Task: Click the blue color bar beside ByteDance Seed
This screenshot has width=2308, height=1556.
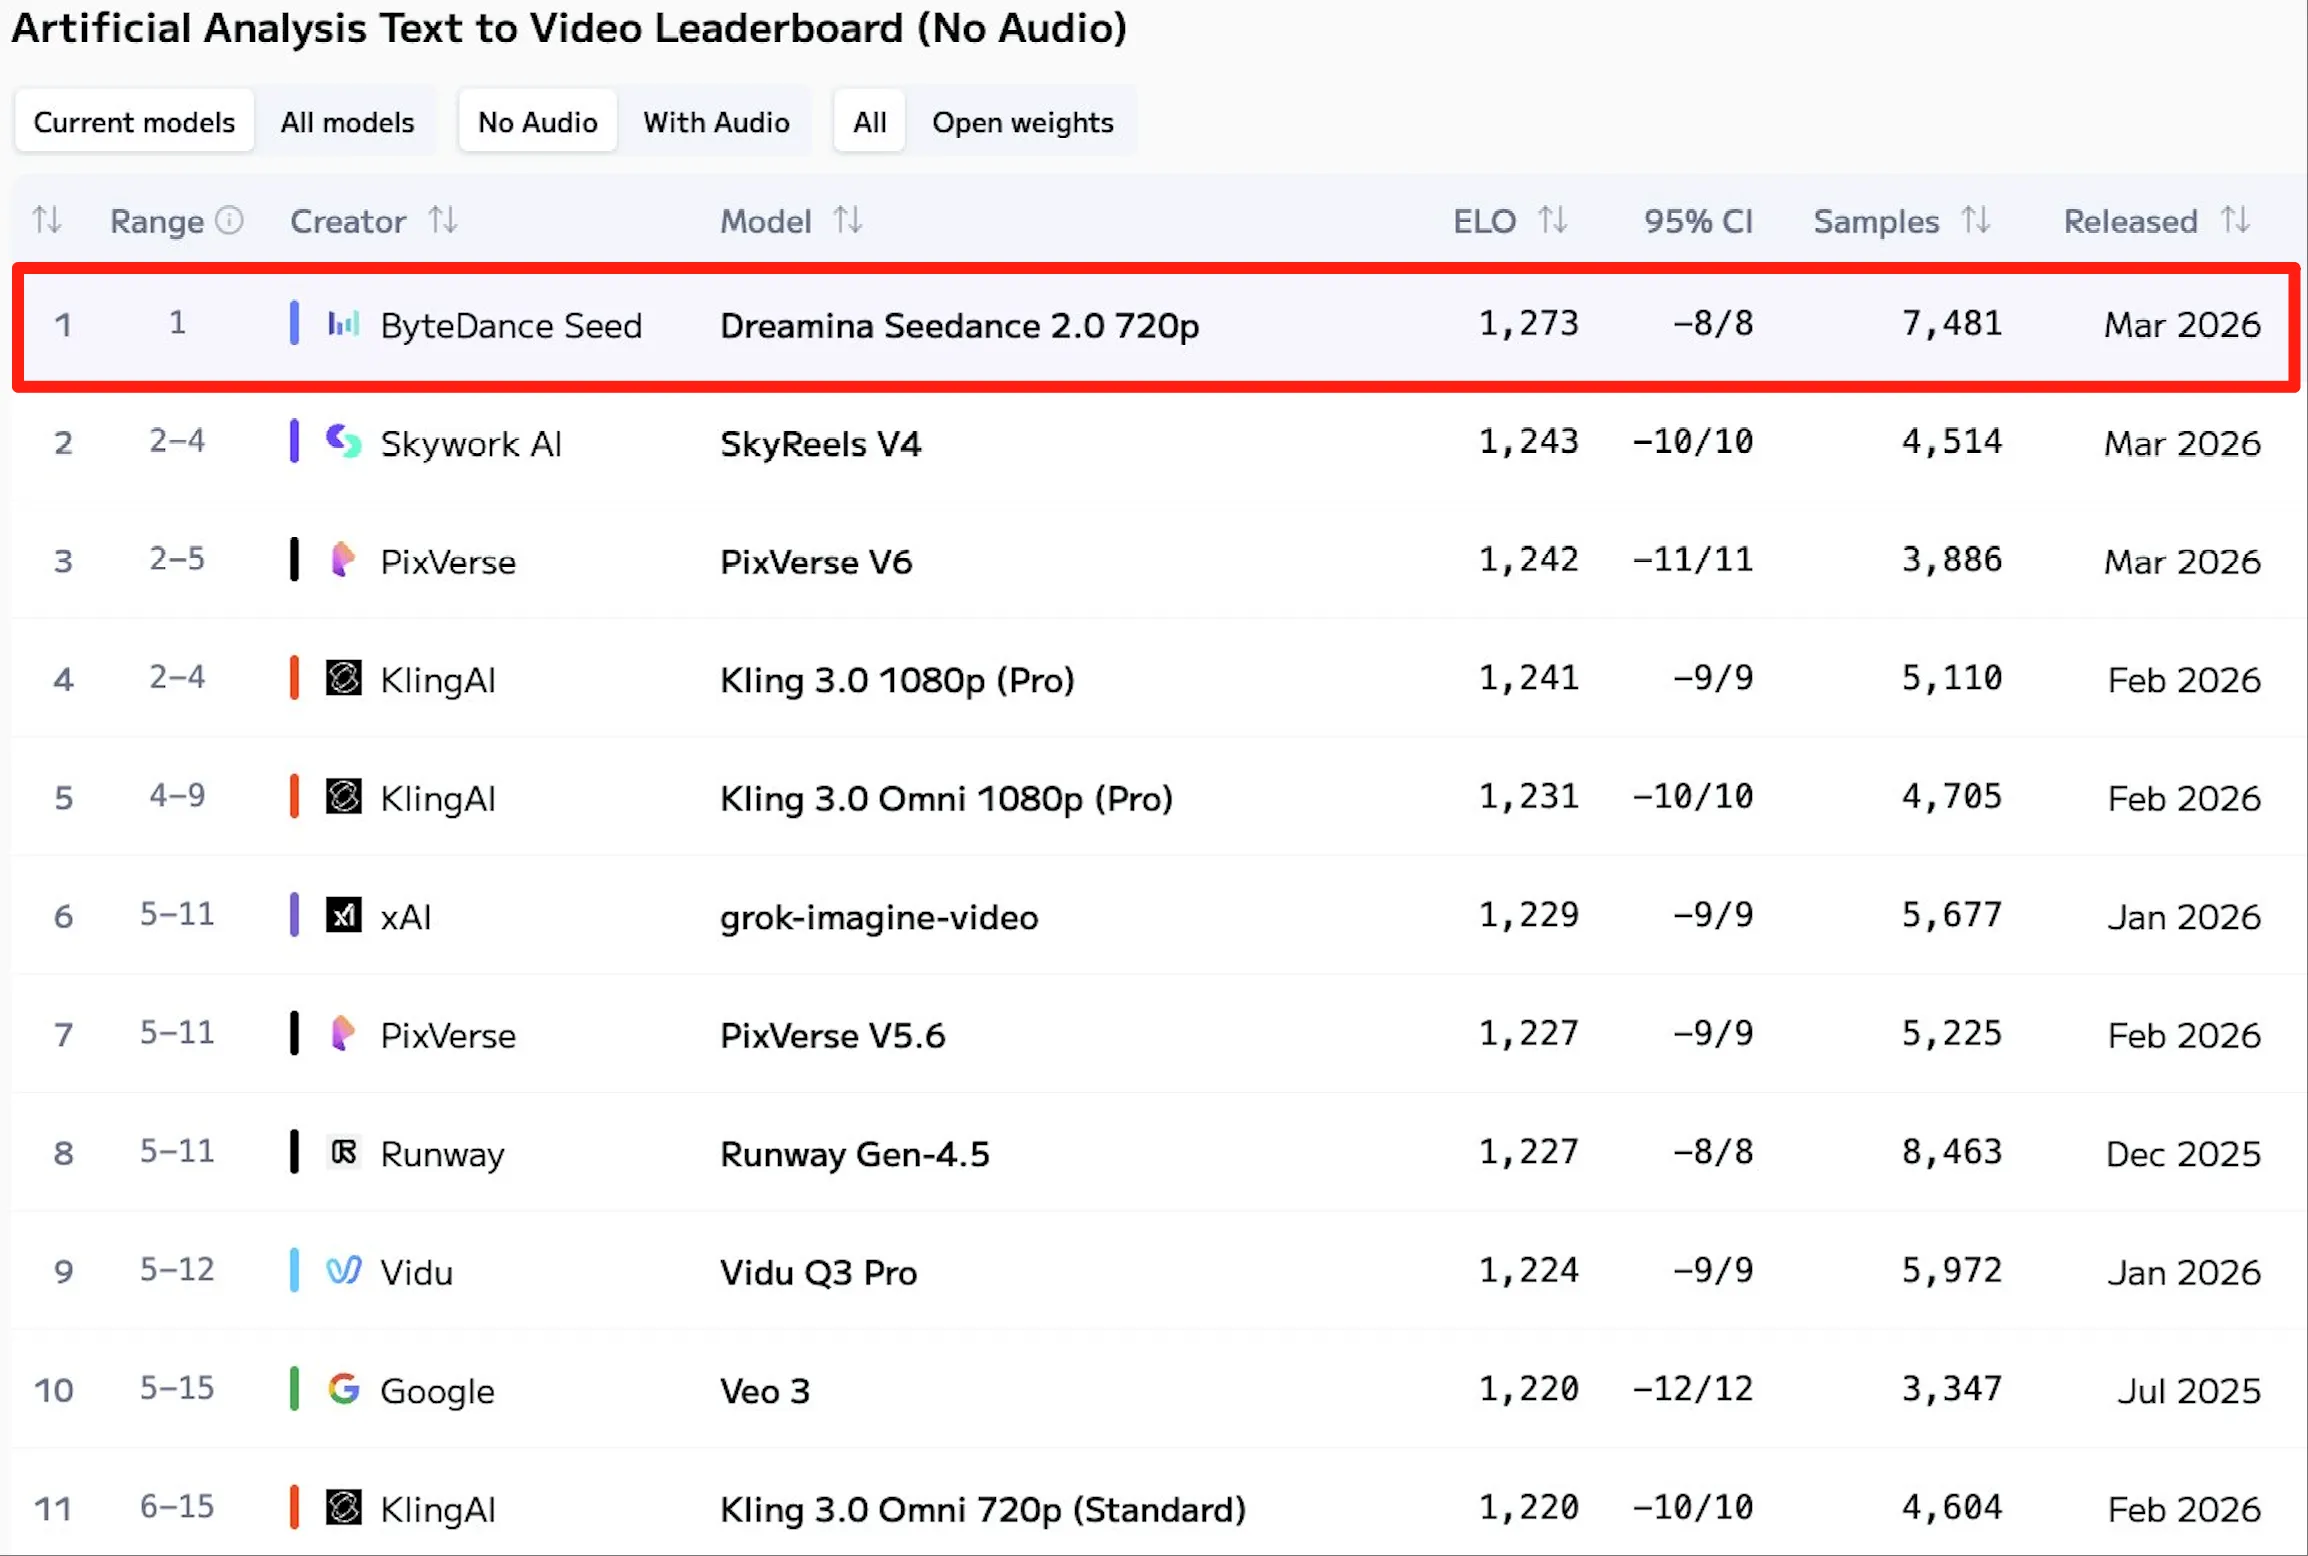Action: pos(294,324)
